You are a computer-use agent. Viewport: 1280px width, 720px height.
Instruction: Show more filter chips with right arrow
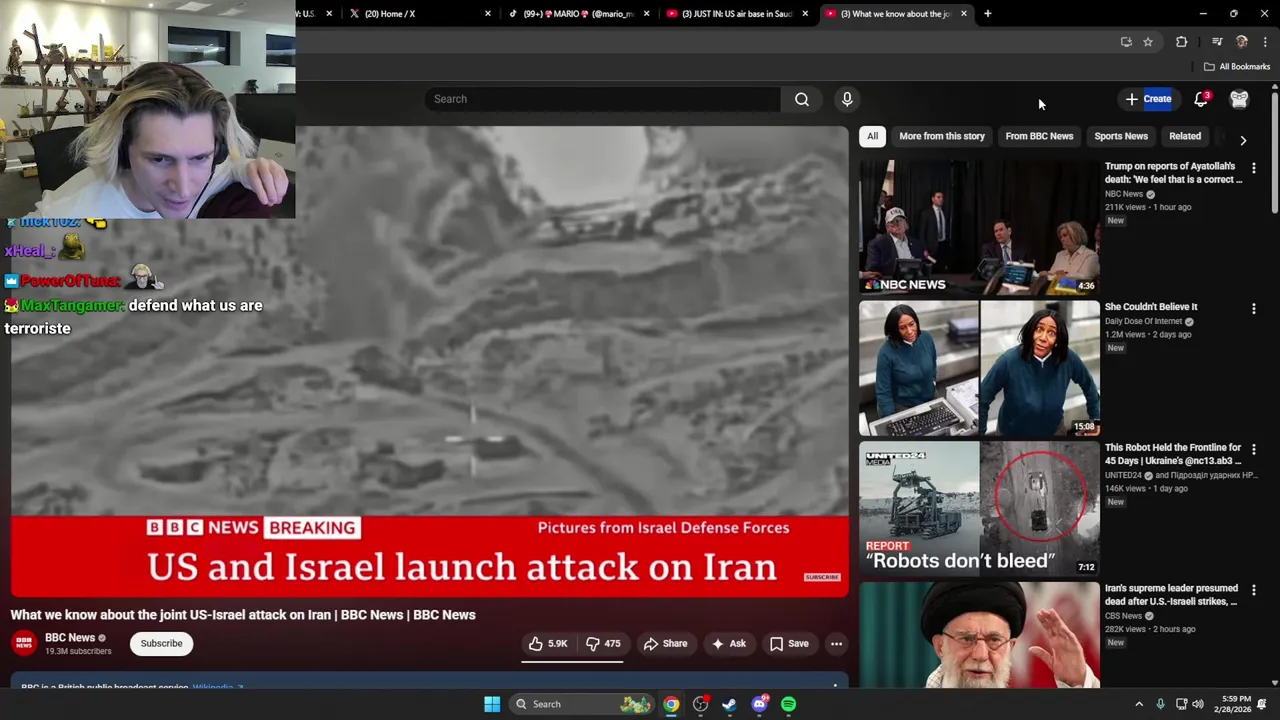1243,140
